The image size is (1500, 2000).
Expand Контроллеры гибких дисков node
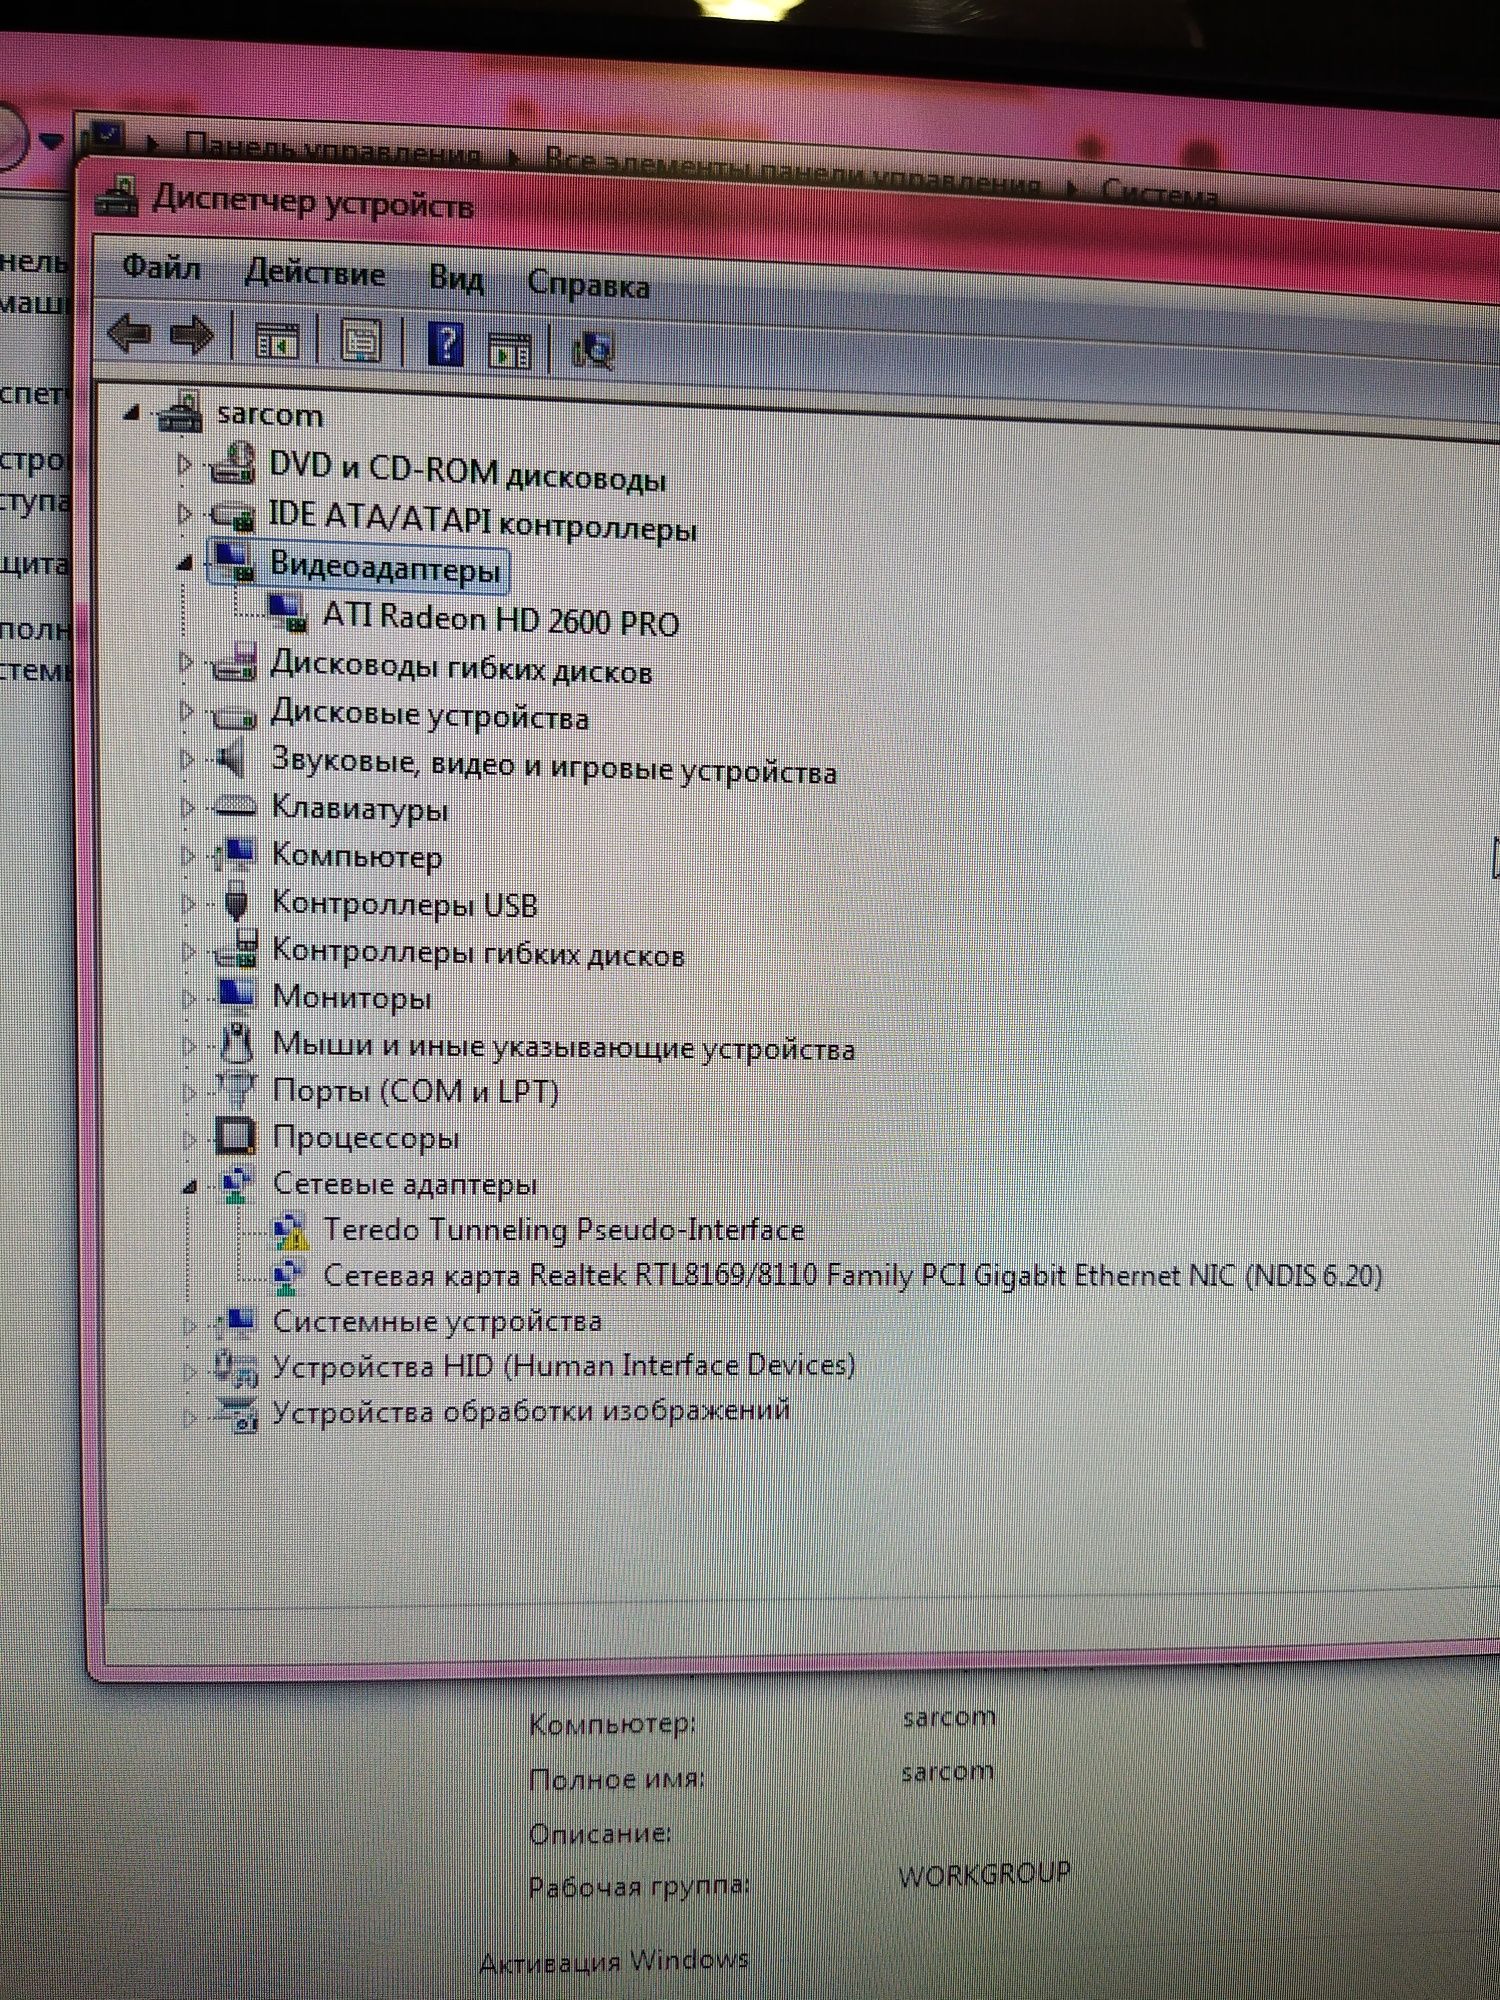tap(189, 951)
